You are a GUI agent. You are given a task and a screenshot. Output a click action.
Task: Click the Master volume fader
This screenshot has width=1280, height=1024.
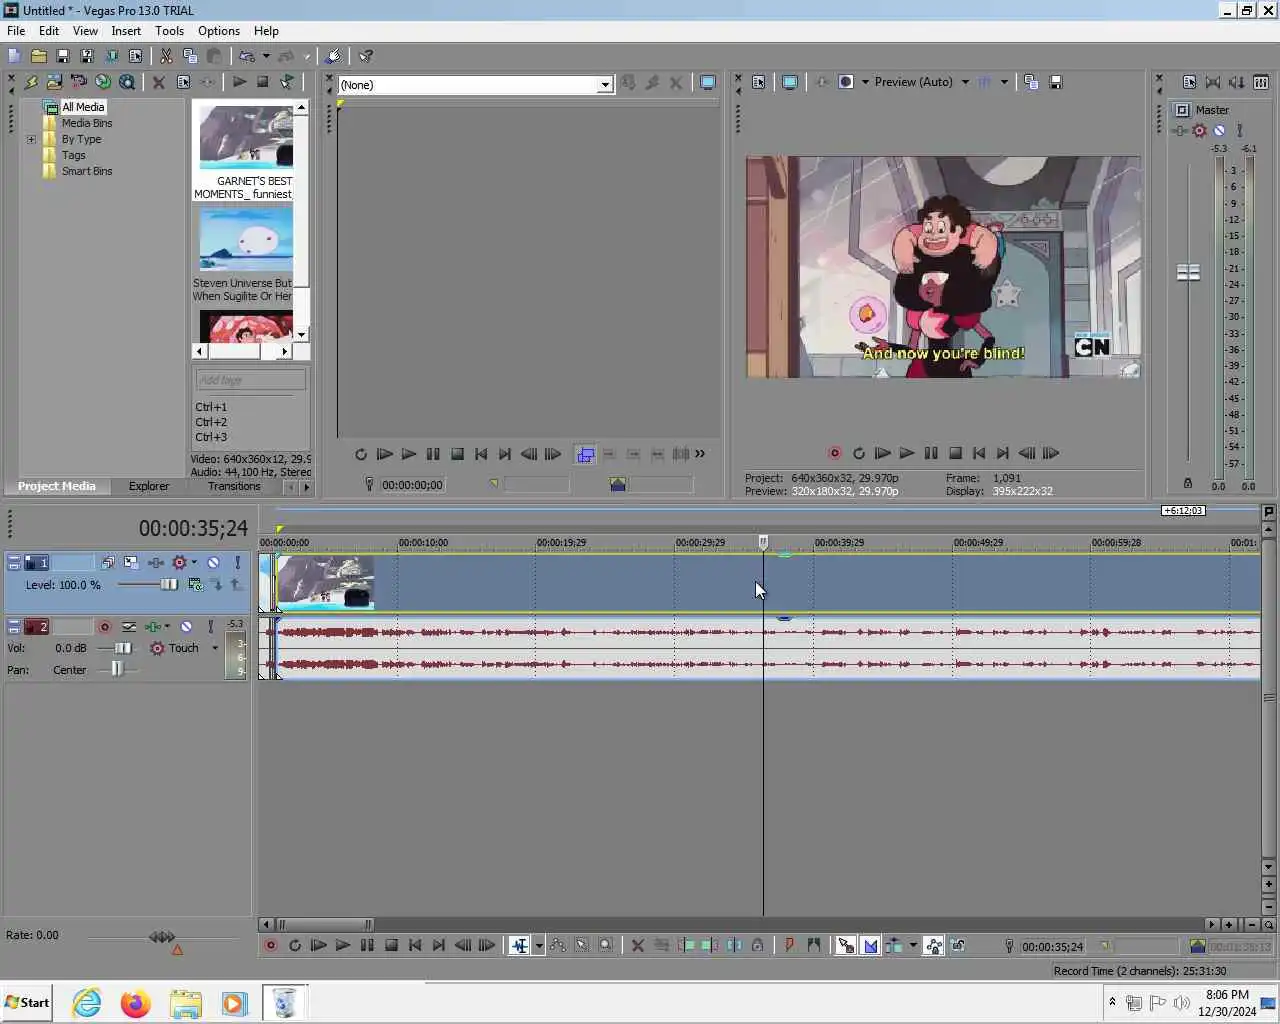point(1188,272)
